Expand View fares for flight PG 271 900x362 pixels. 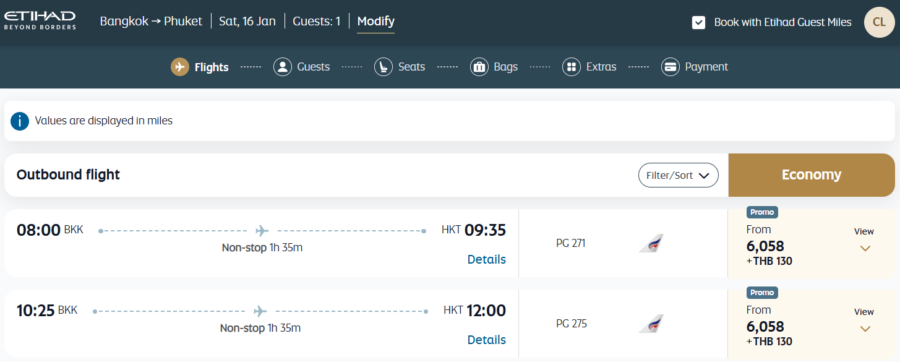pyautogui.click(x=864, y=240)
